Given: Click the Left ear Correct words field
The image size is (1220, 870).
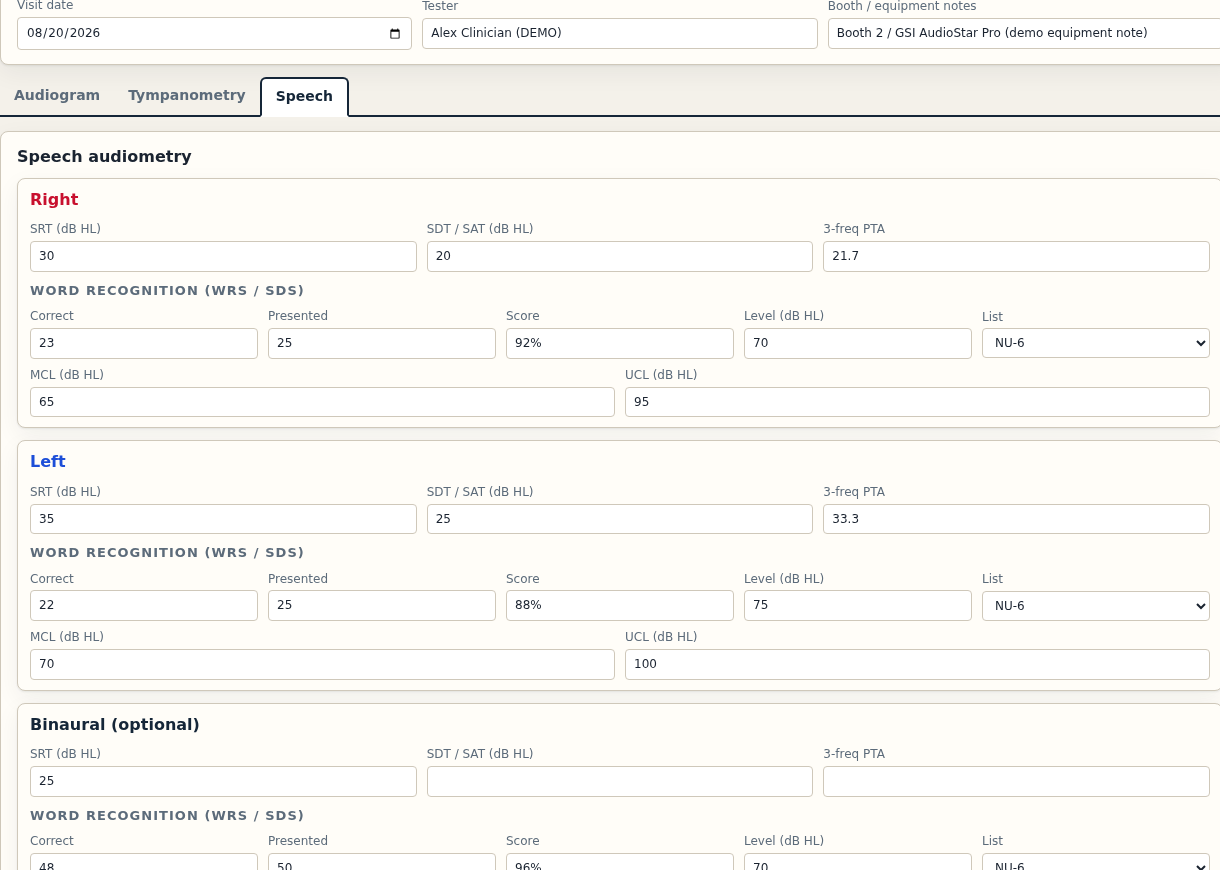Looking at the screenshot, I should [144, 605].
